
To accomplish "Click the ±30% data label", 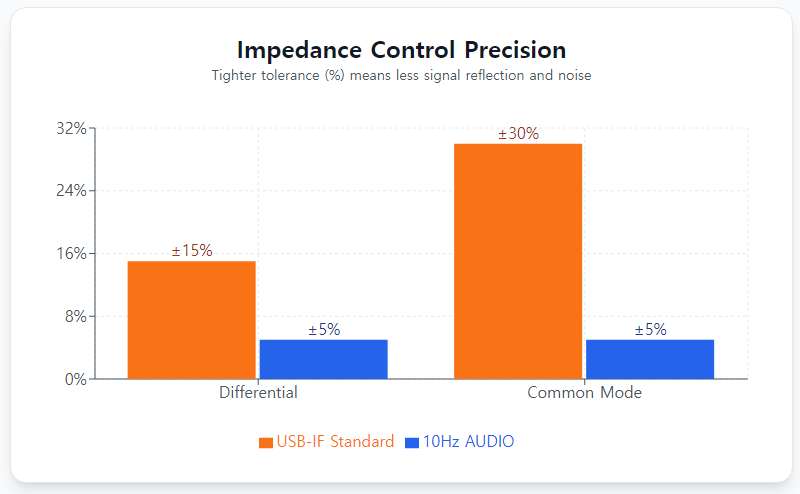I will [x=518, y=133].
